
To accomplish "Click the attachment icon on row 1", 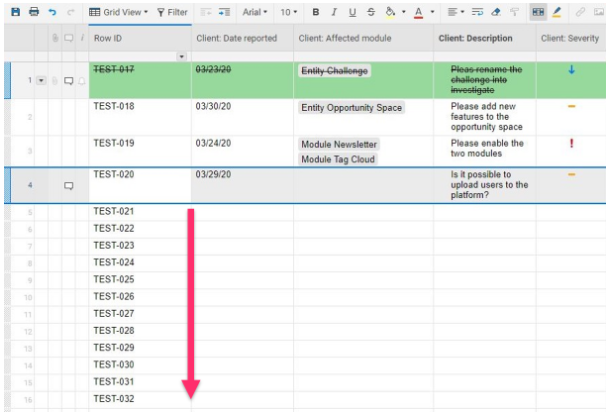I will coord(55,81).
